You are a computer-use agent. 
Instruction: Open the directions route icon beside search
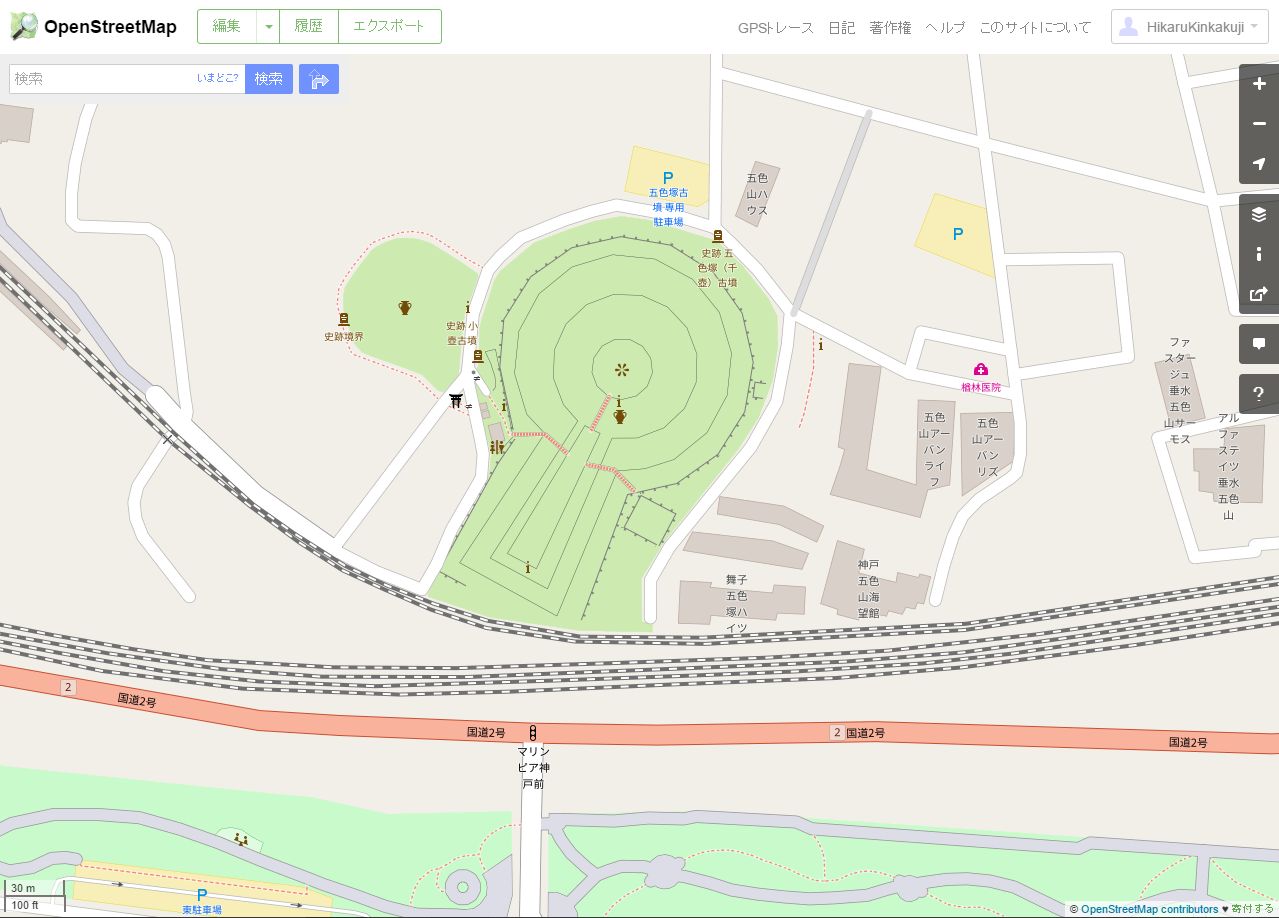(319, 79)
